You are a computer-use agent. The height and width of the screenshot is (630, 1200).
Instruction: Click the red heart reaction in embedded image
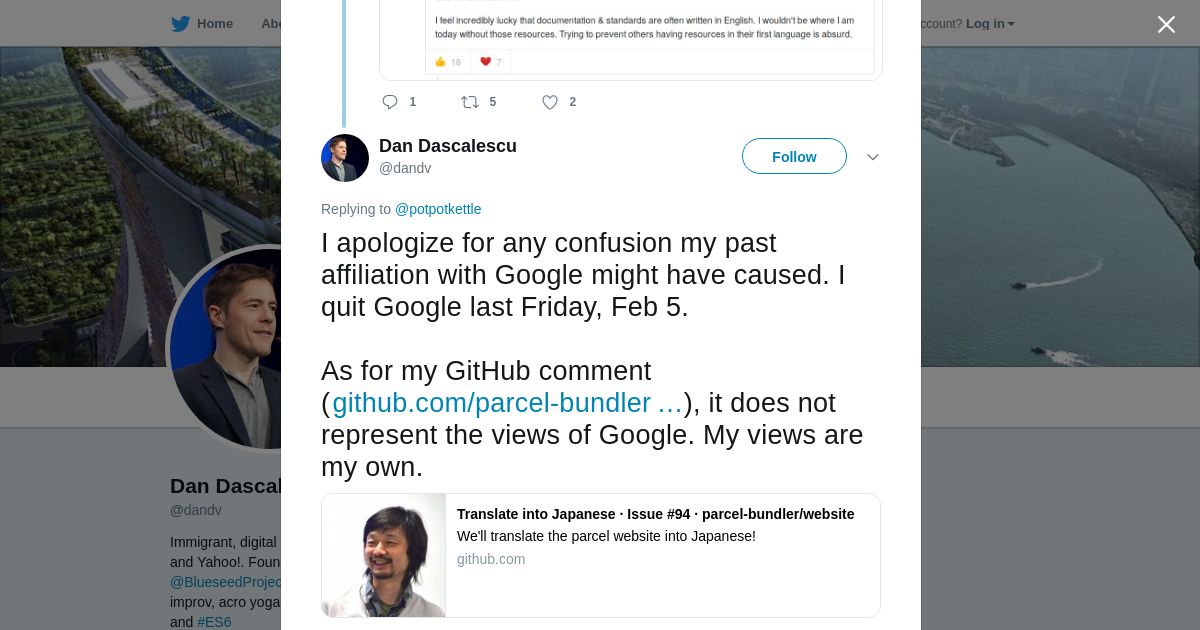(x=486, y=62)
